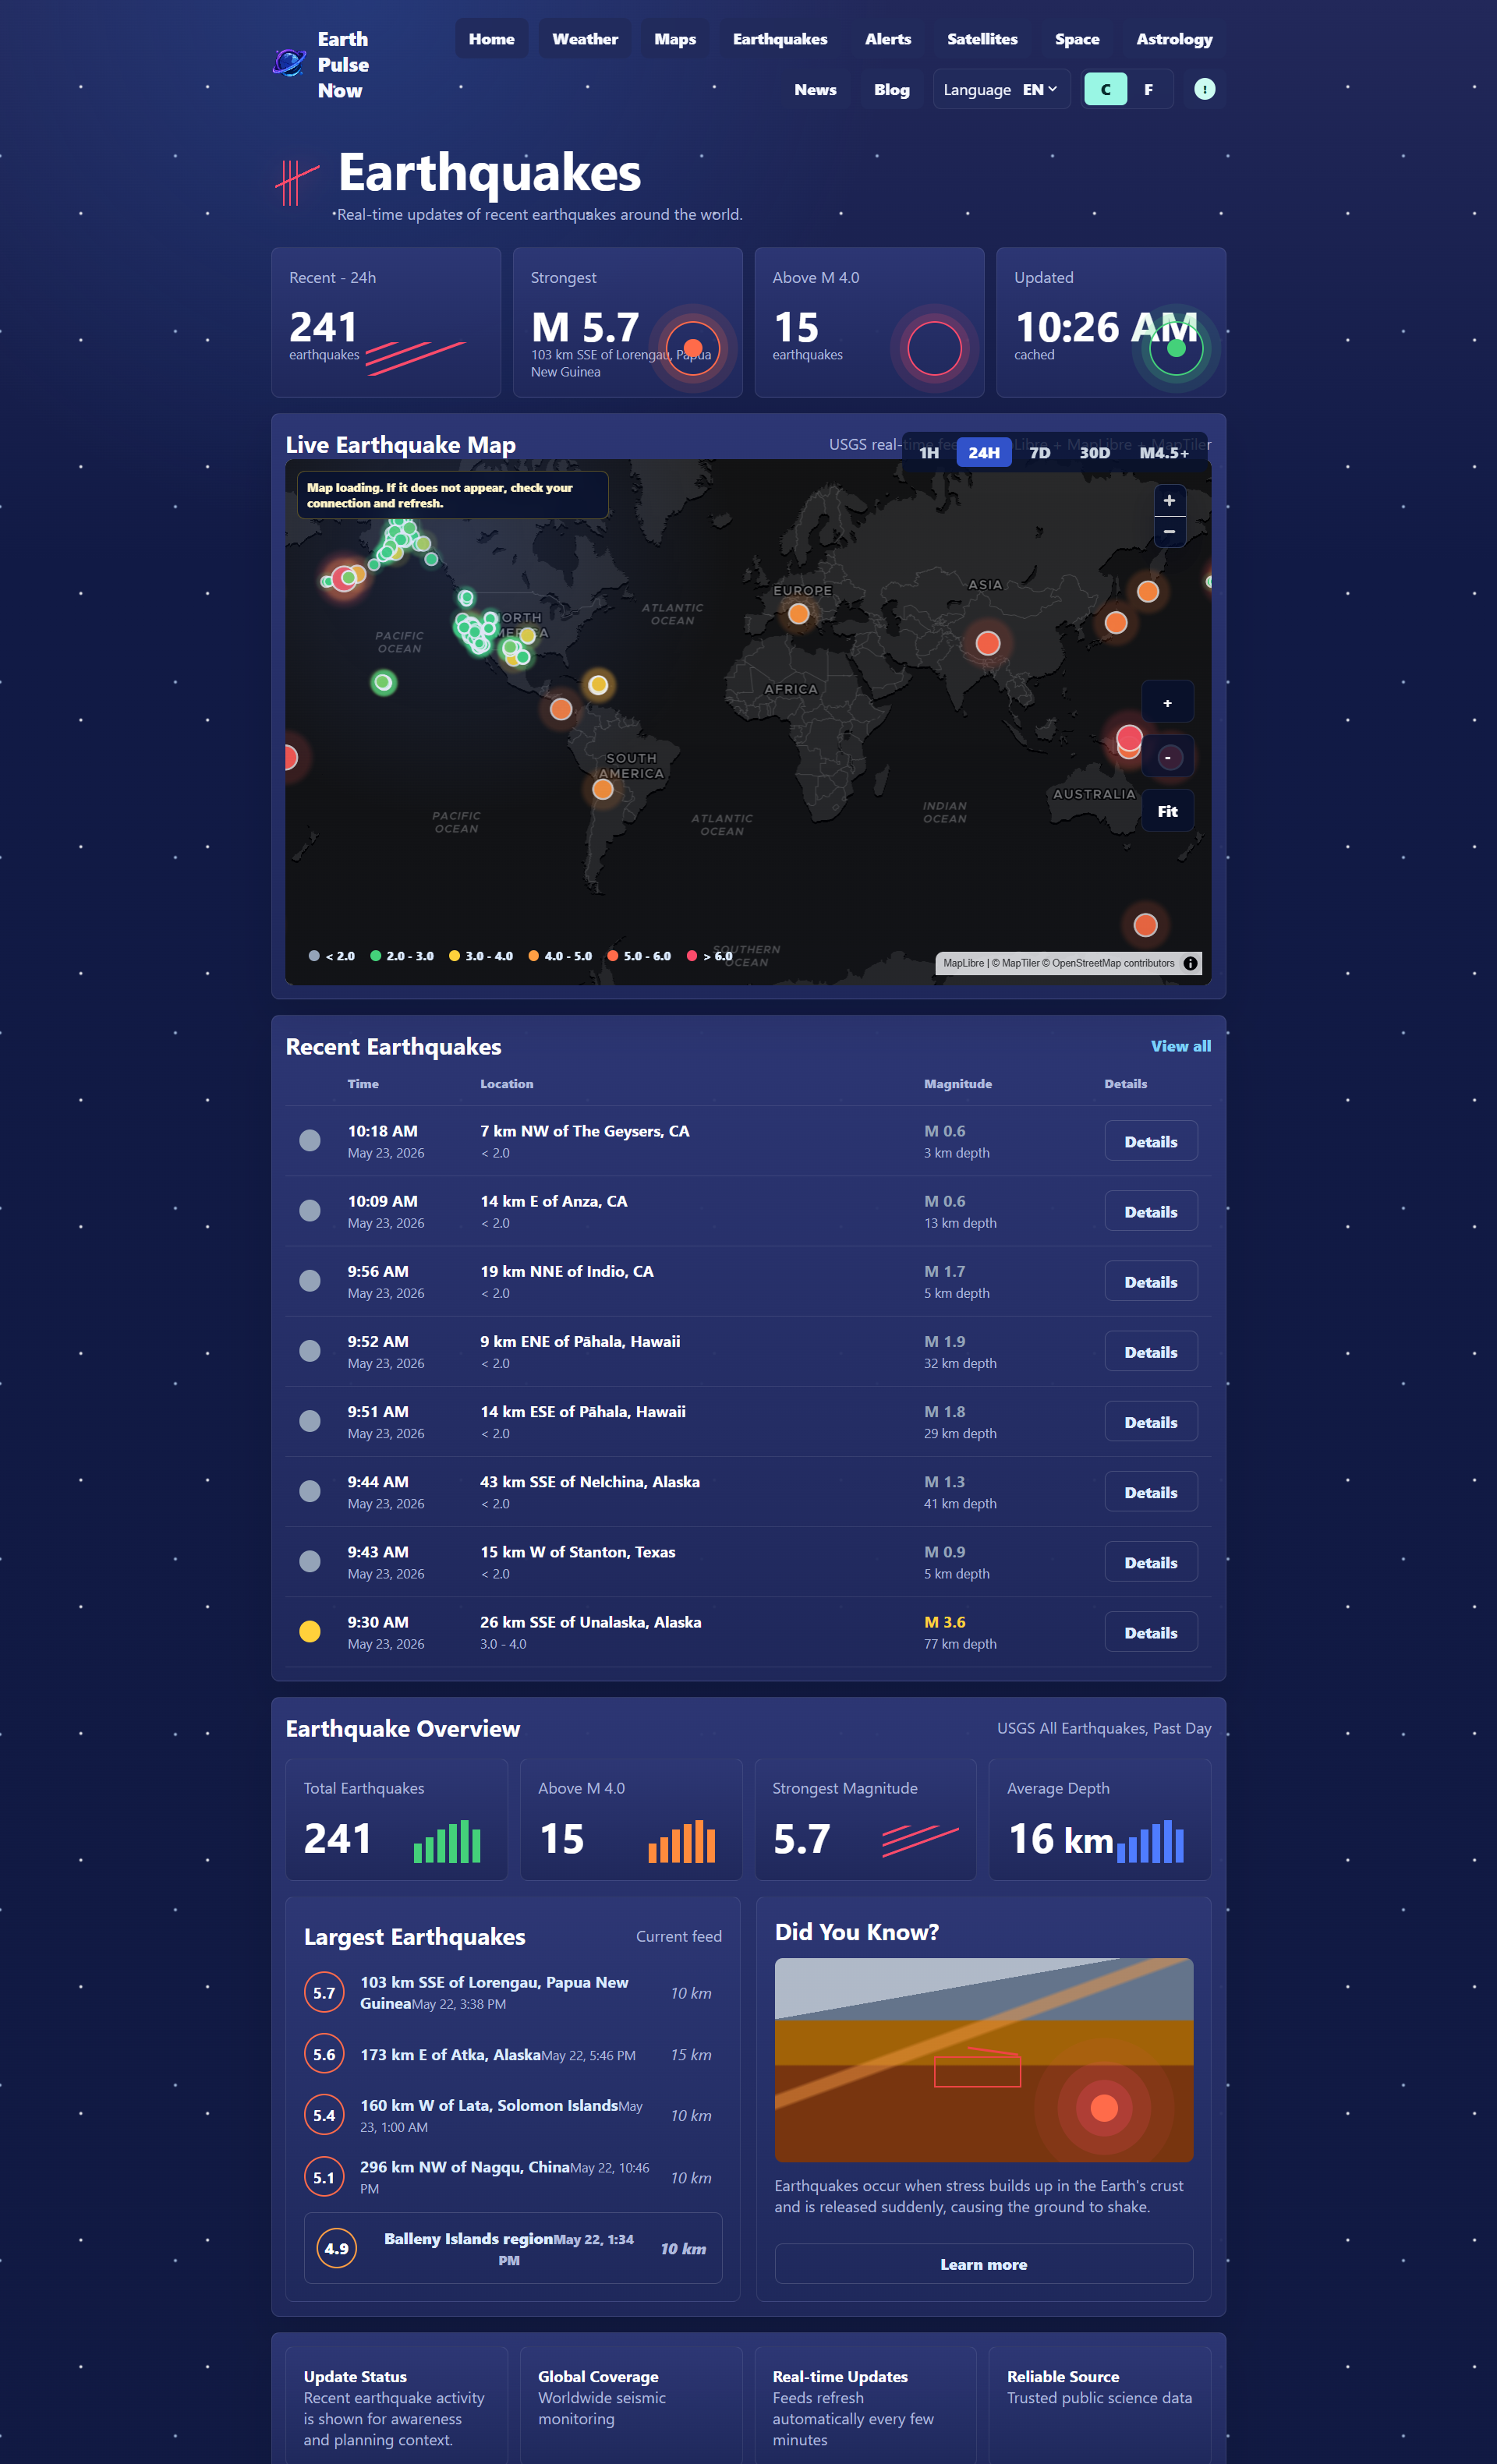Click the yellow earthquake marker in the Caribbean
Image resolution: width=1497 pixels, height=2464 pixels.
pyautogui.click(x=598, y=685)
